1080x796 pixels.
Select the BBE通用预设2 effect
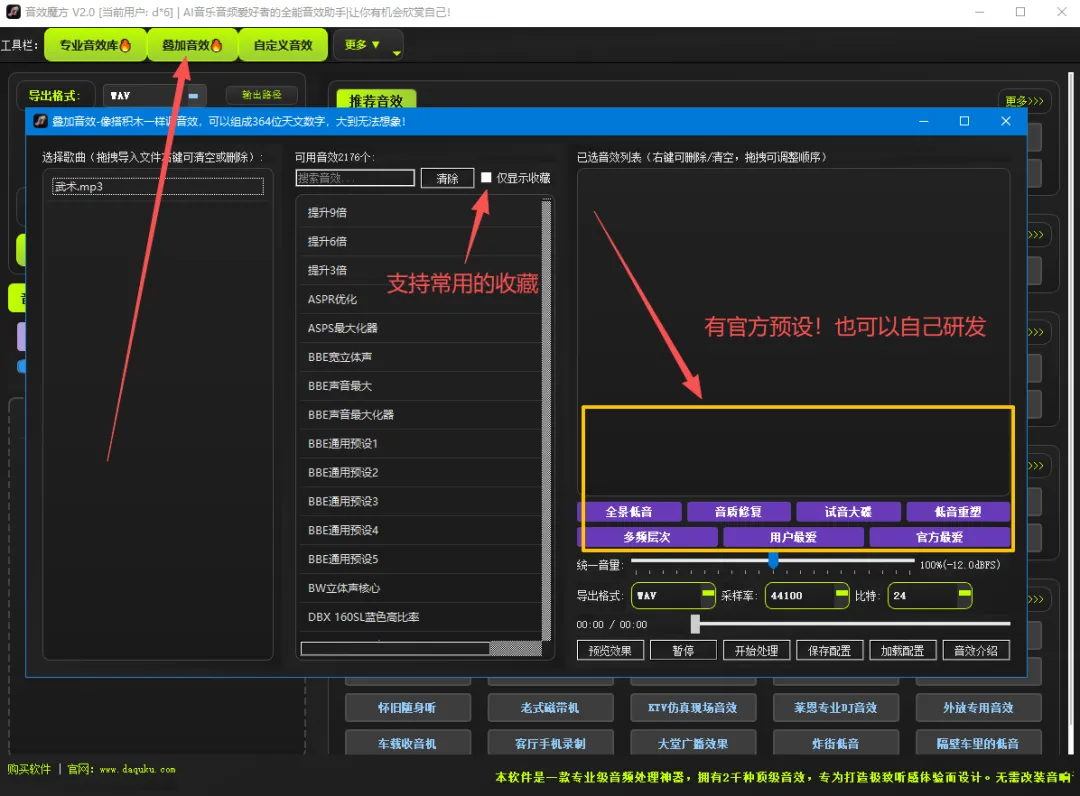[420, 473]
